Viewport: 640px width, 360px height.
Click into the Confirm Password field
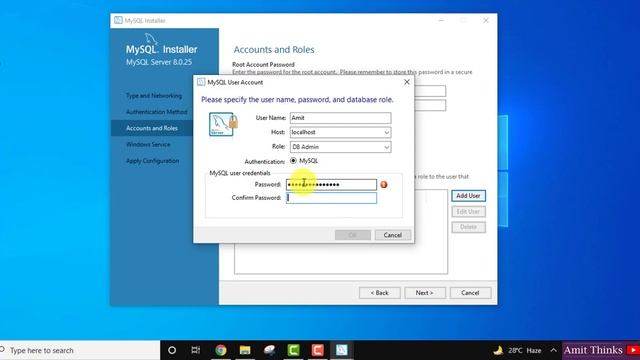pos(331,198)
